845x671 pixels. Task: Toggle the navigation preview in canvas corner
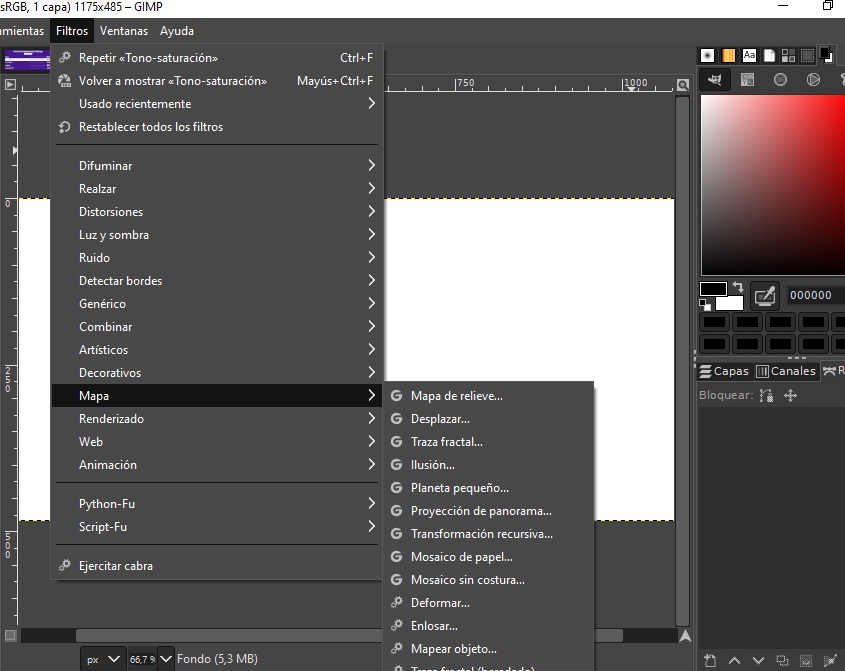[684, 635]
